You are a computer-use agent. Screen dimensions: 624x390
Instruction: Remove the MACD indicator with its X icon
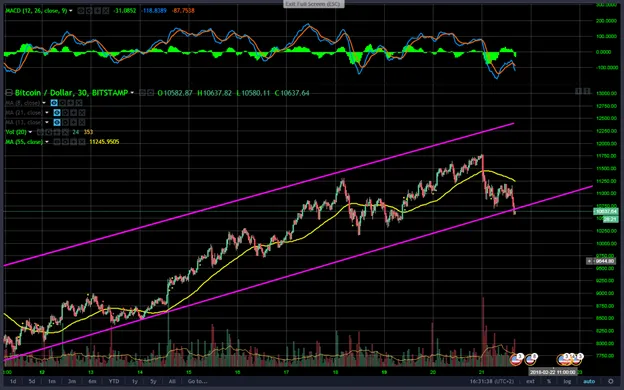[x=105, y=11]
